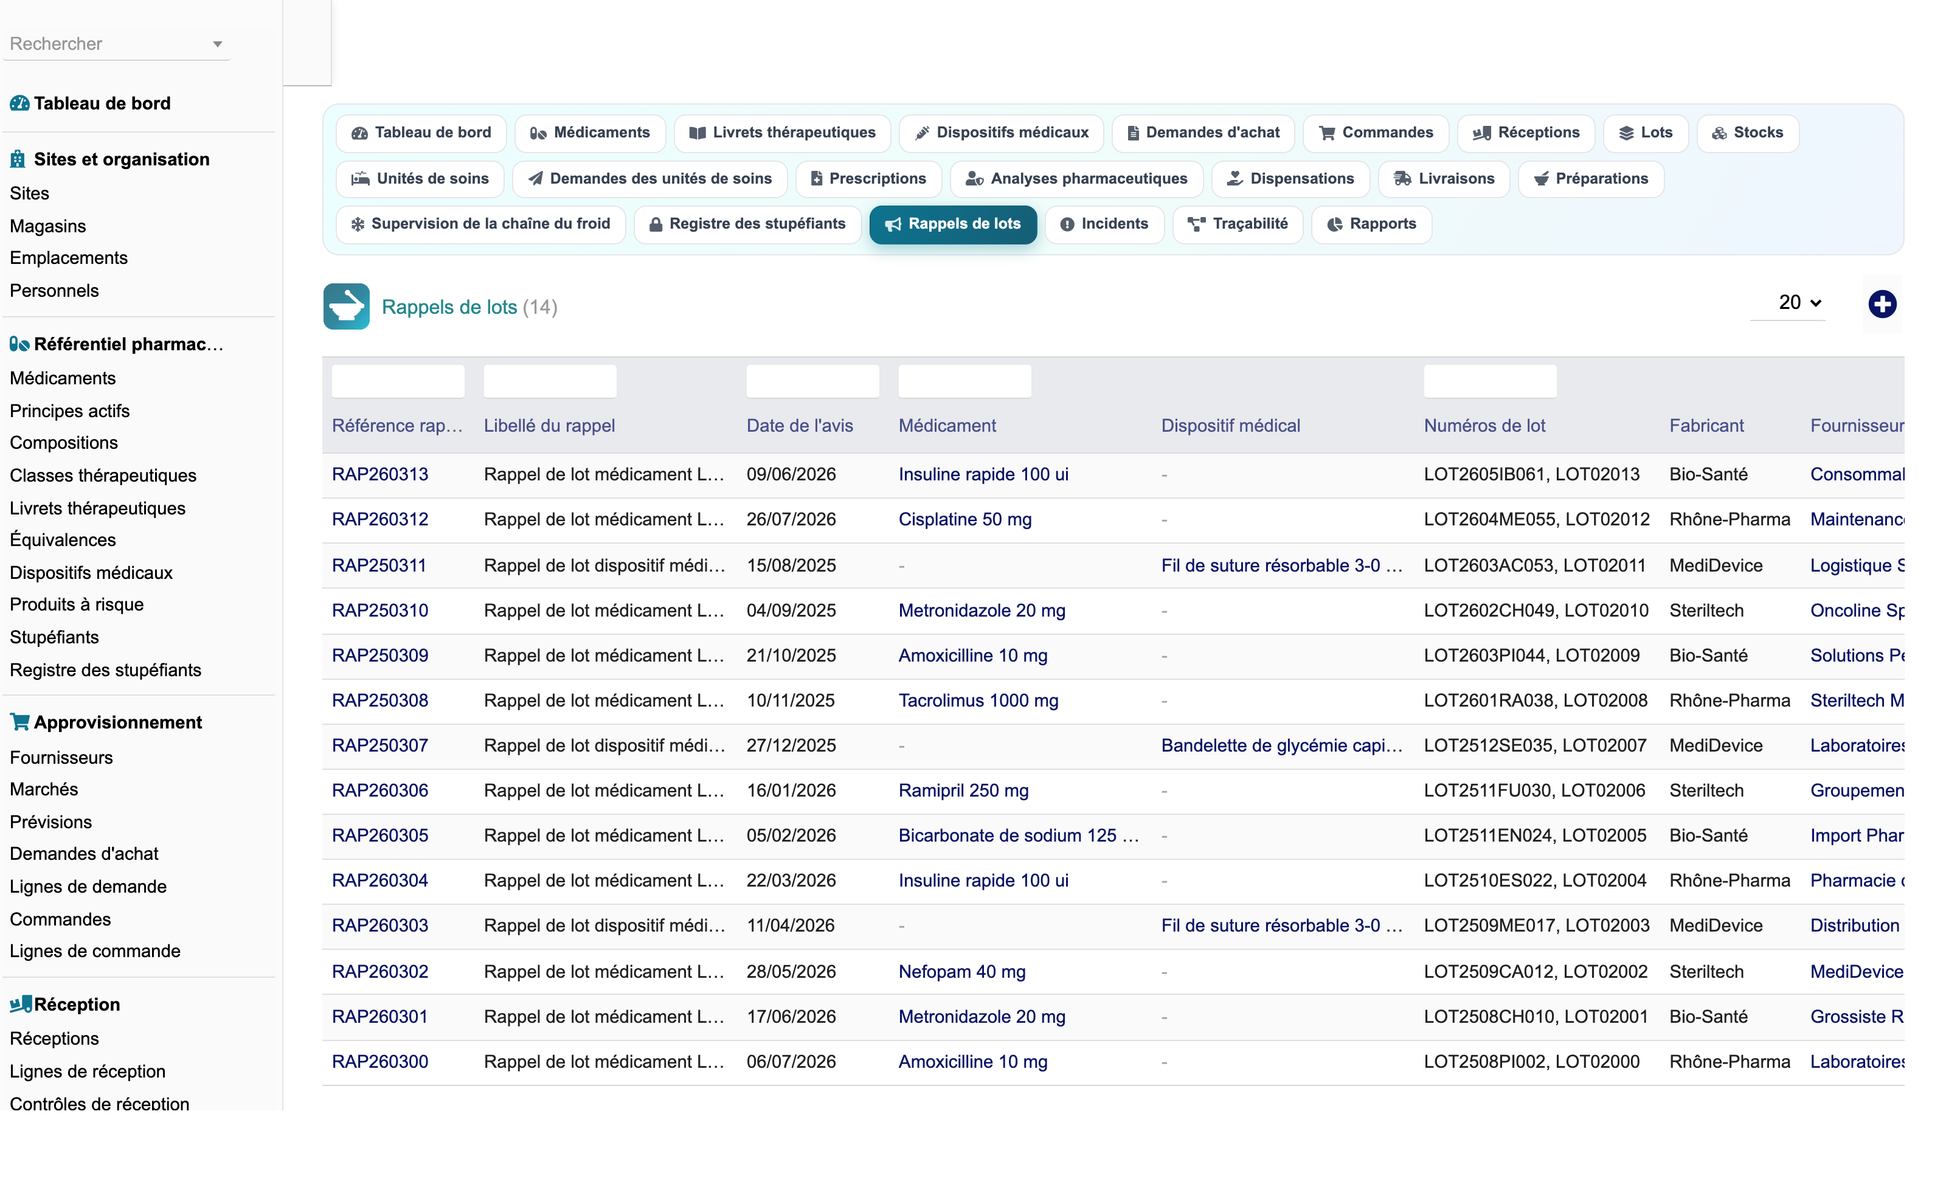The width and height of the screenshot is (1946, 1204).
Task: Open recall reference RAP250311
Action: coord(379,565)
